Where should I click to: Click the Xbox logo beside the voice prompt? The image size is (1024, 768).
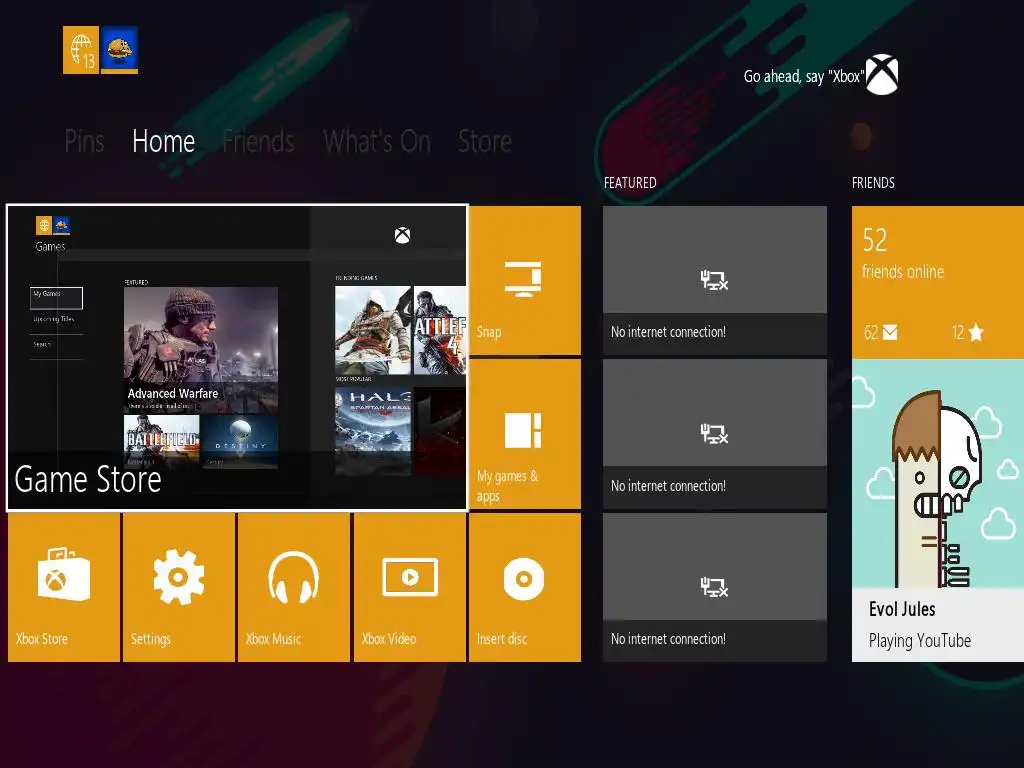pyautogui.click(x=882, y=74)
